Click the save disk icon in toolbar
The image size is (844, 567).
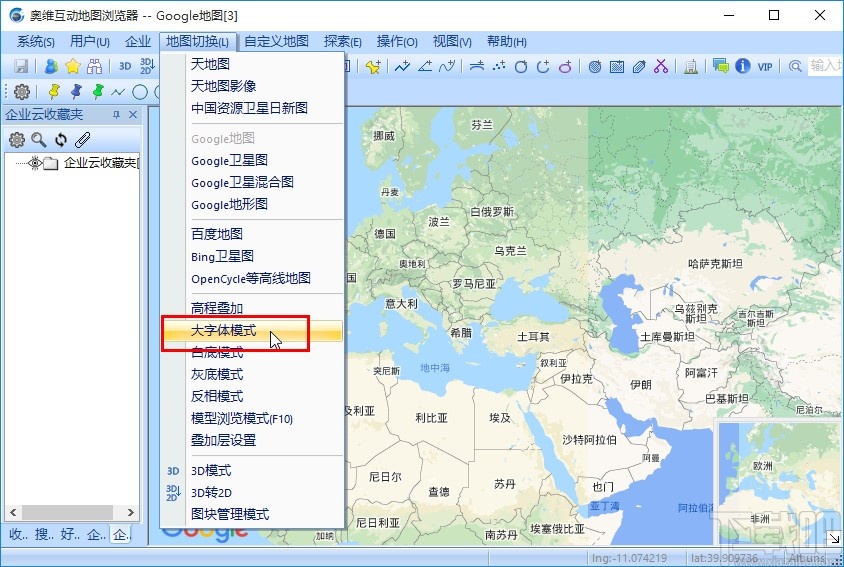coord(21,66)
